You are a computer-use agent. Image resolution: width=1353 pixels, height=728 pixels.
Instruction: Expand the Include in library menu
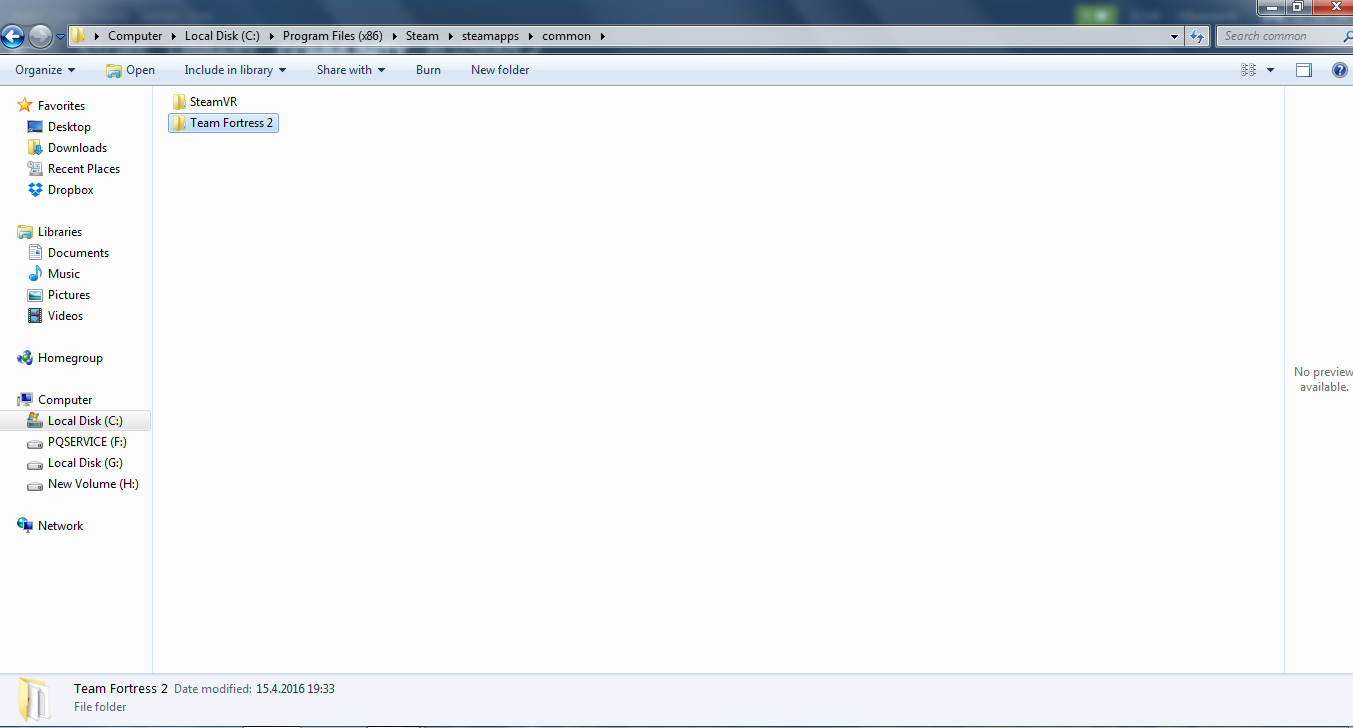point(235,70)
